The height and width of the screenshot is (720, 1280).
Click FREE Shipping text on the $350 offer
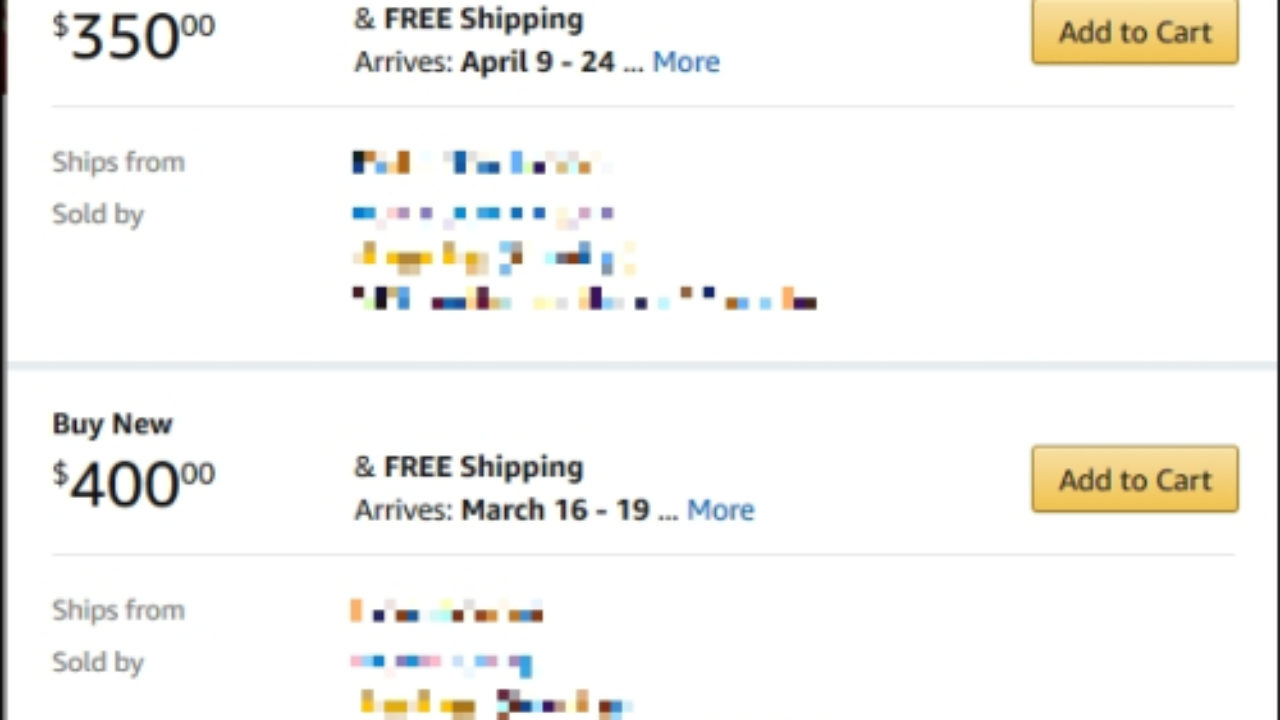tap(483, 19)
